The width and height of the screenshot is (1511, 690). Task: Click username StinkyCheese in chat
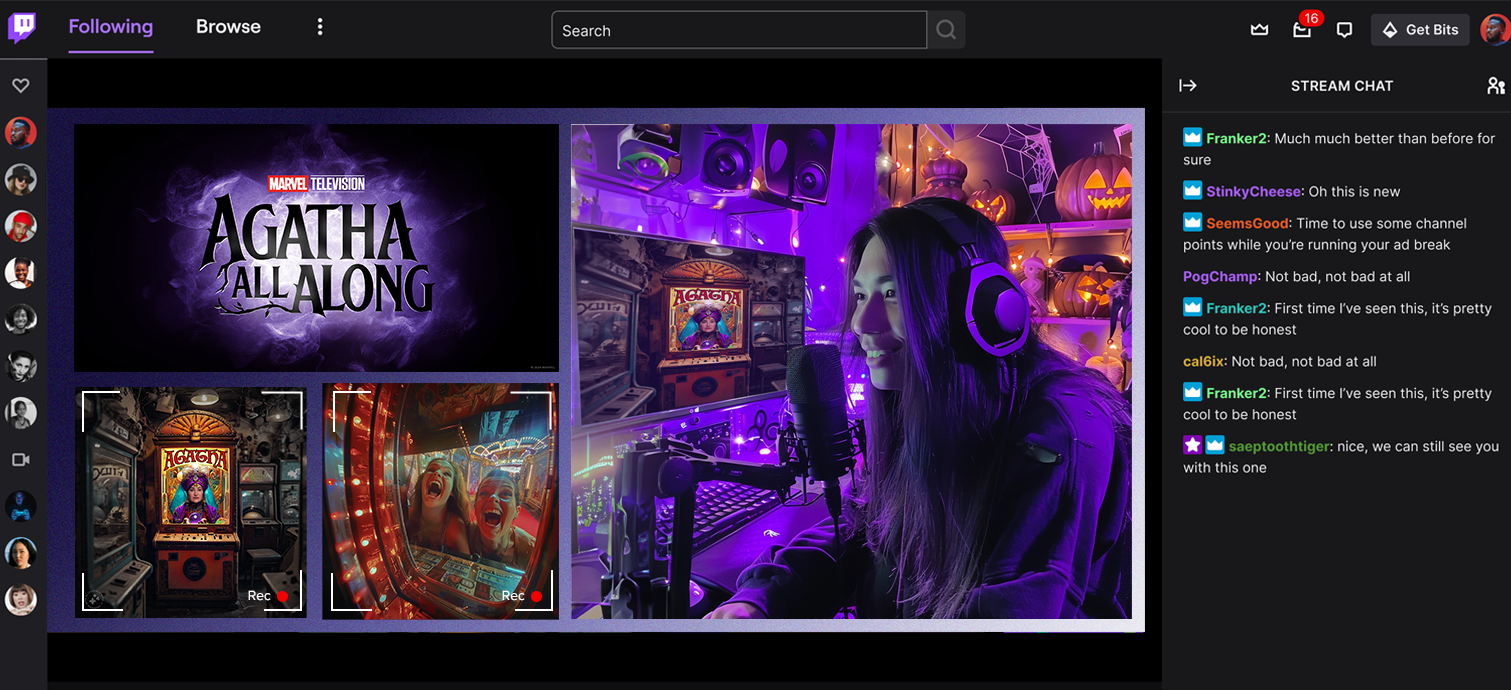[1254, 191]
